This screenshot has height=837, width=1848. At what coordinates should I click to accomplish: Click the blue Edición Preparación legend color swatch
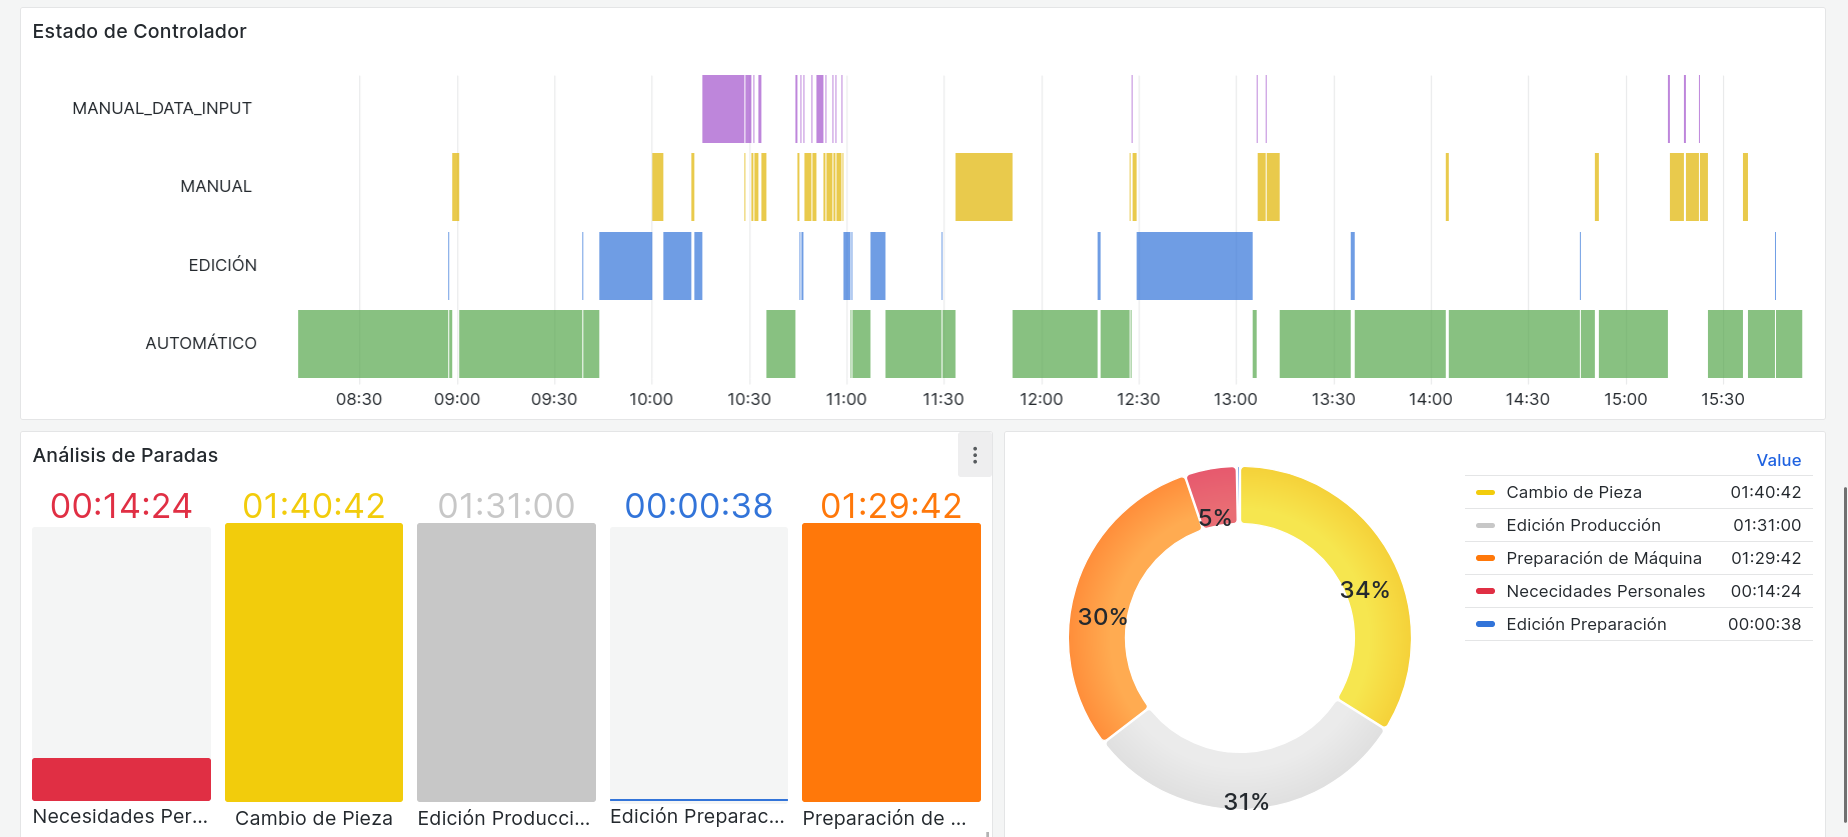(1485, 624)
